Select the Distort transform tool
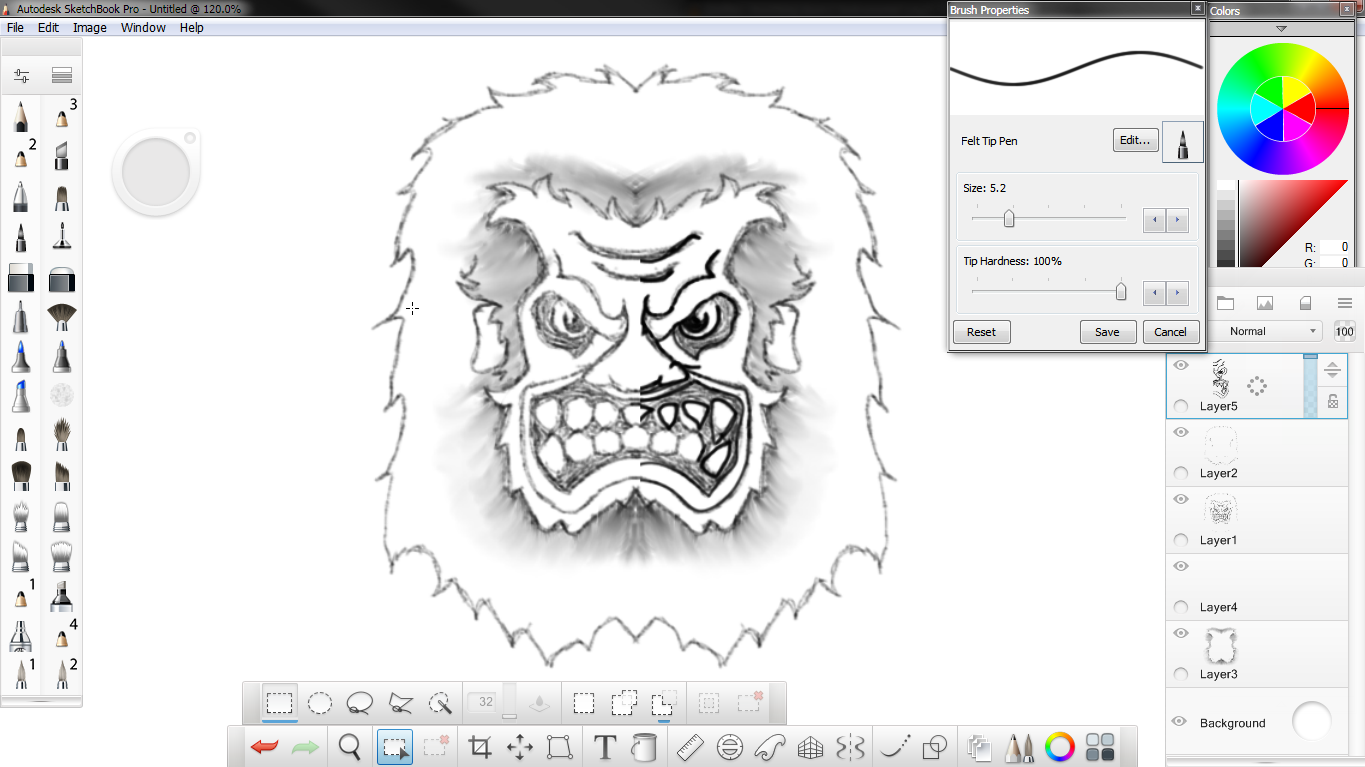 560,747
